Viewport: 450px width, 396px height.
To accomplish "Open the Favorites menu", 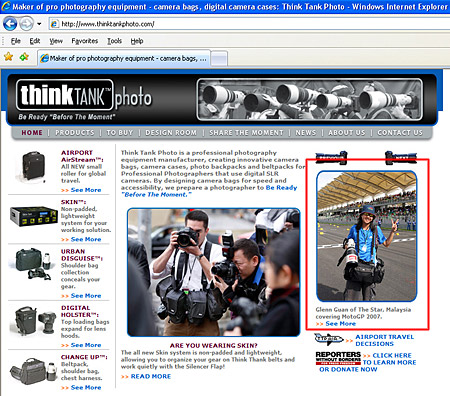I will pyautogui.click(x=85, y=41).
